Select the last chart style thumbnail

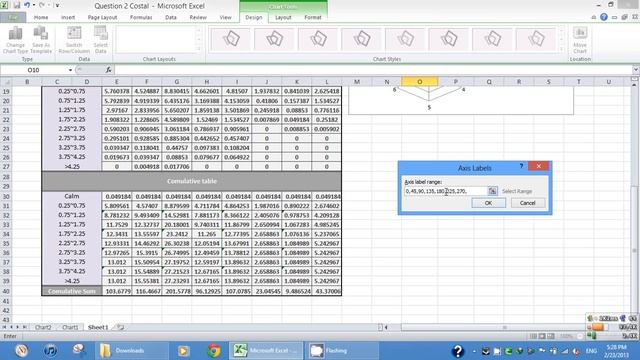pos(536,39)
